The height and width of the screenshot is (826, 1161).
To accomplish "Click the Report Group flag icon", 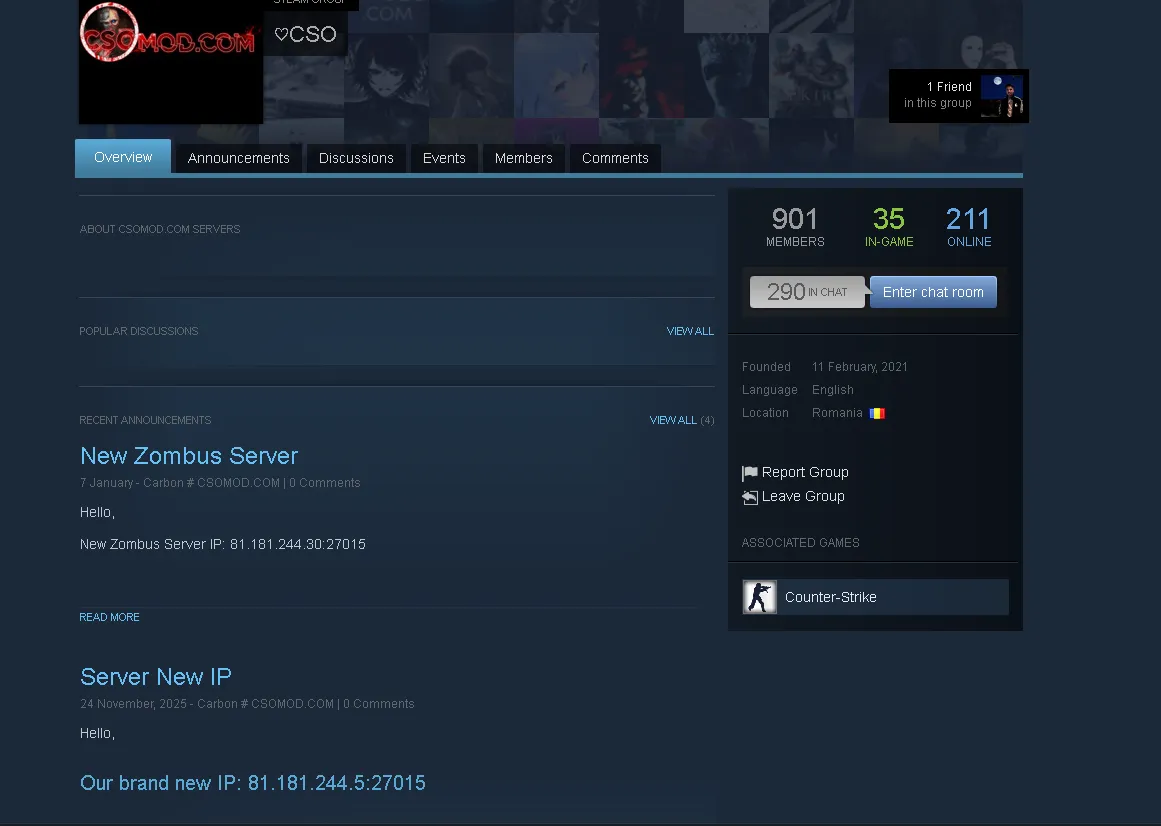I will pyautogui.click(x=750, y=473).
